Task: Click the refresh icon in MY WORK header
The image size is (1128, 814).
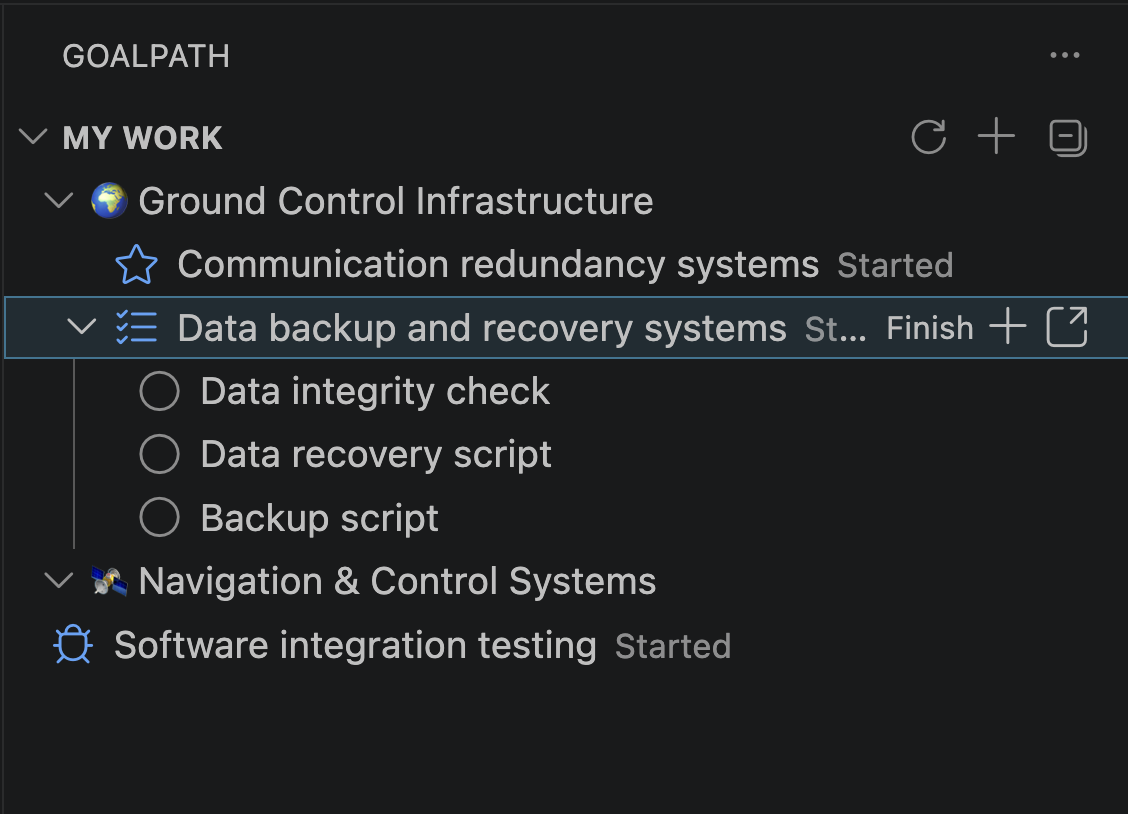Action: click(928, 138)
